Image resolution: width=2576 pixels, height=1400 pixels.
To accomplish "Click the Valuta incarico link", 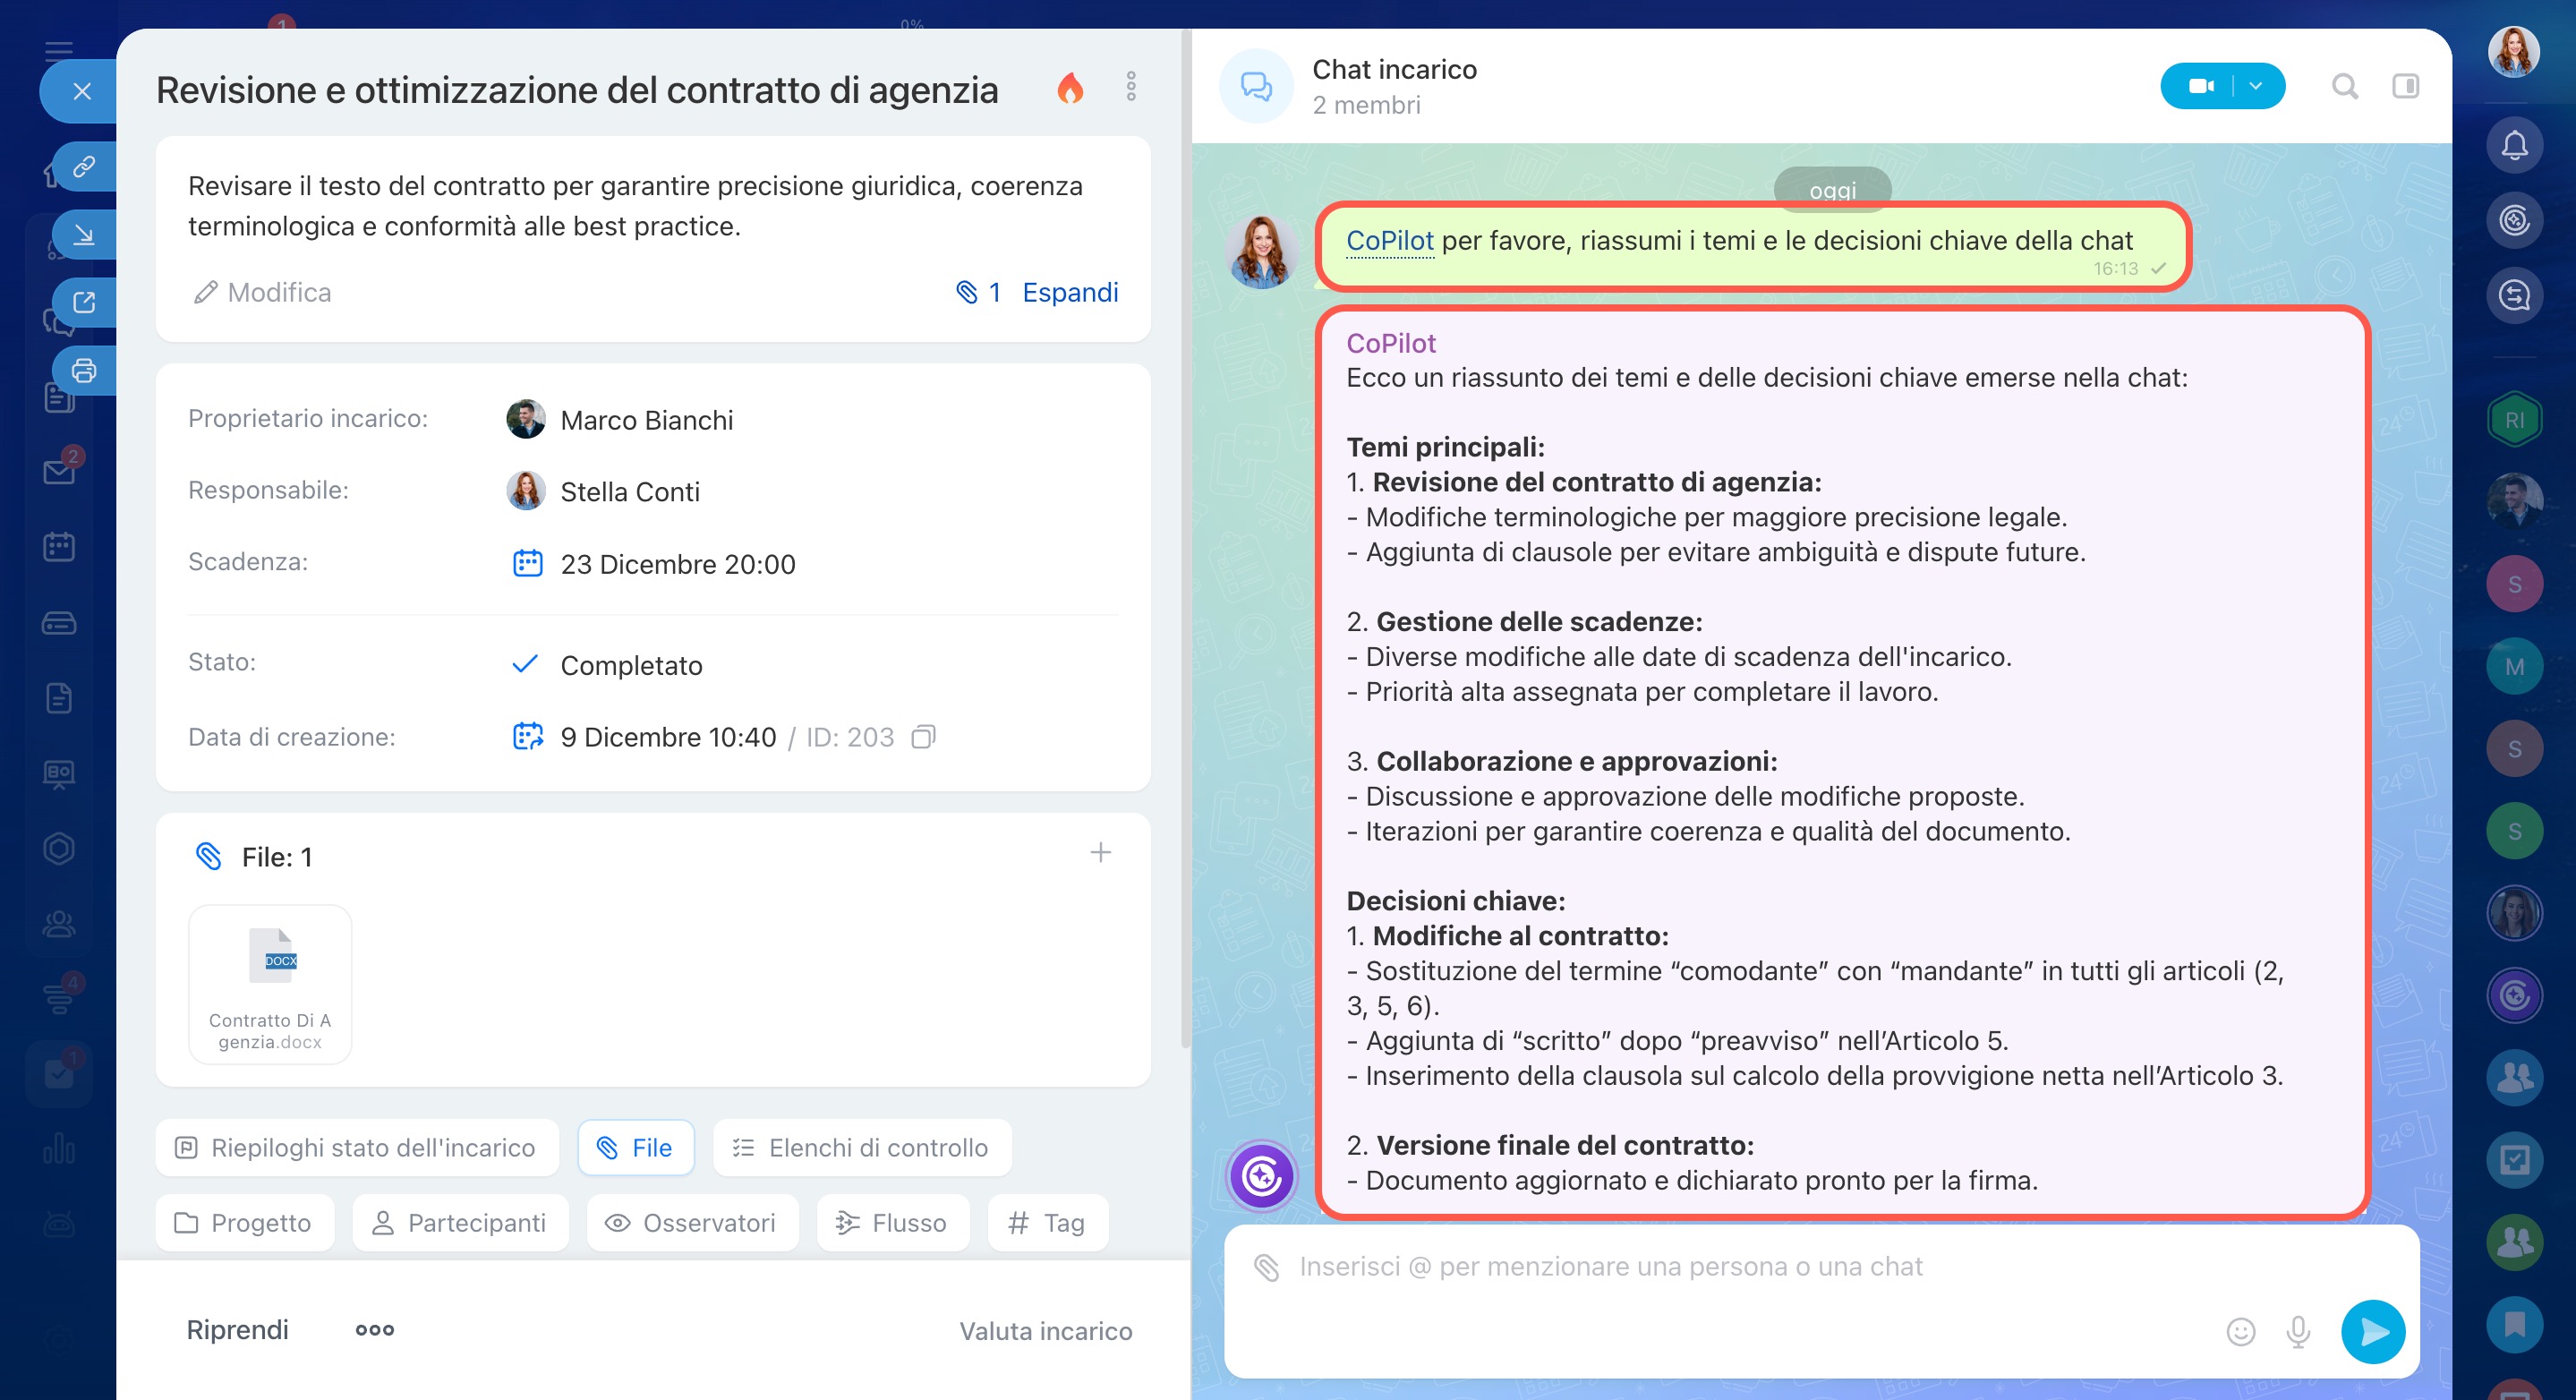I will [x=1045, y=1331].
